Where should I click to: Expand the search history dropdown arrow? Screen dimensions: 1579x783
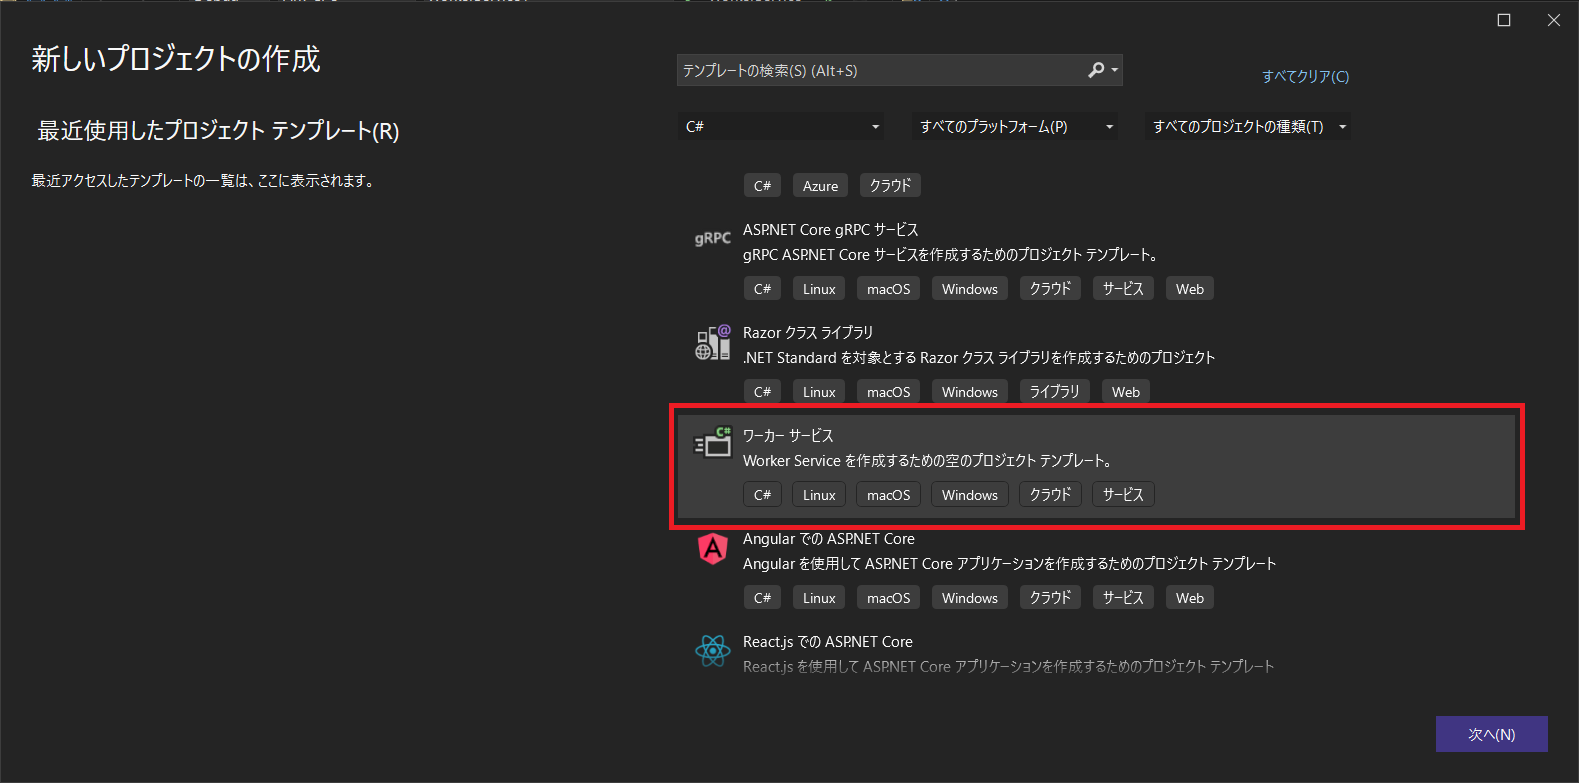click(1115, 70)
